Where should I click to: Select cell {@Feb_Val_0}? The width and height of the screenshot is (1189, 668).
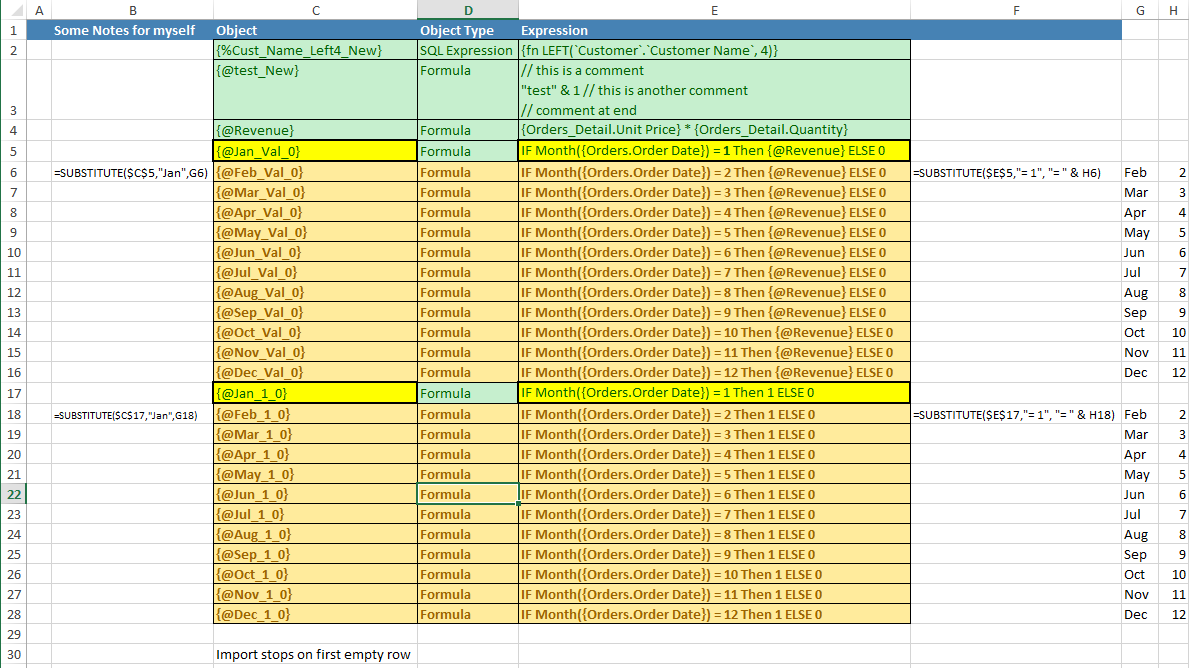315,172
